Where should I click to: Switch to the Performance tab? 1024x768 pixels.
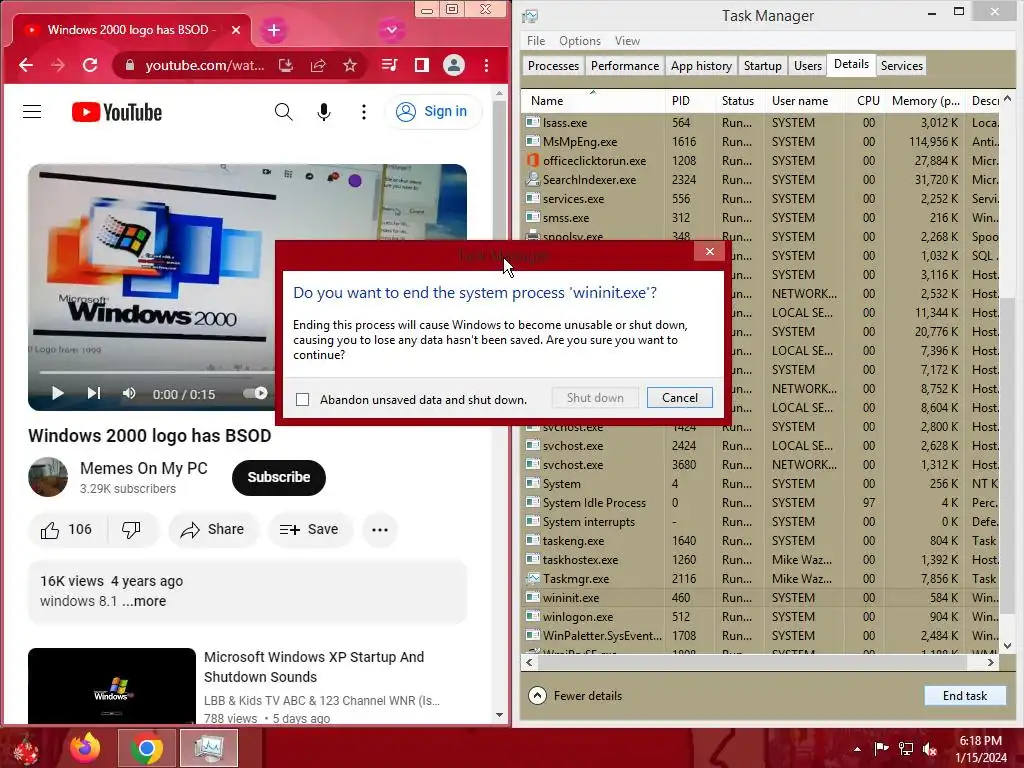[625, 65]
